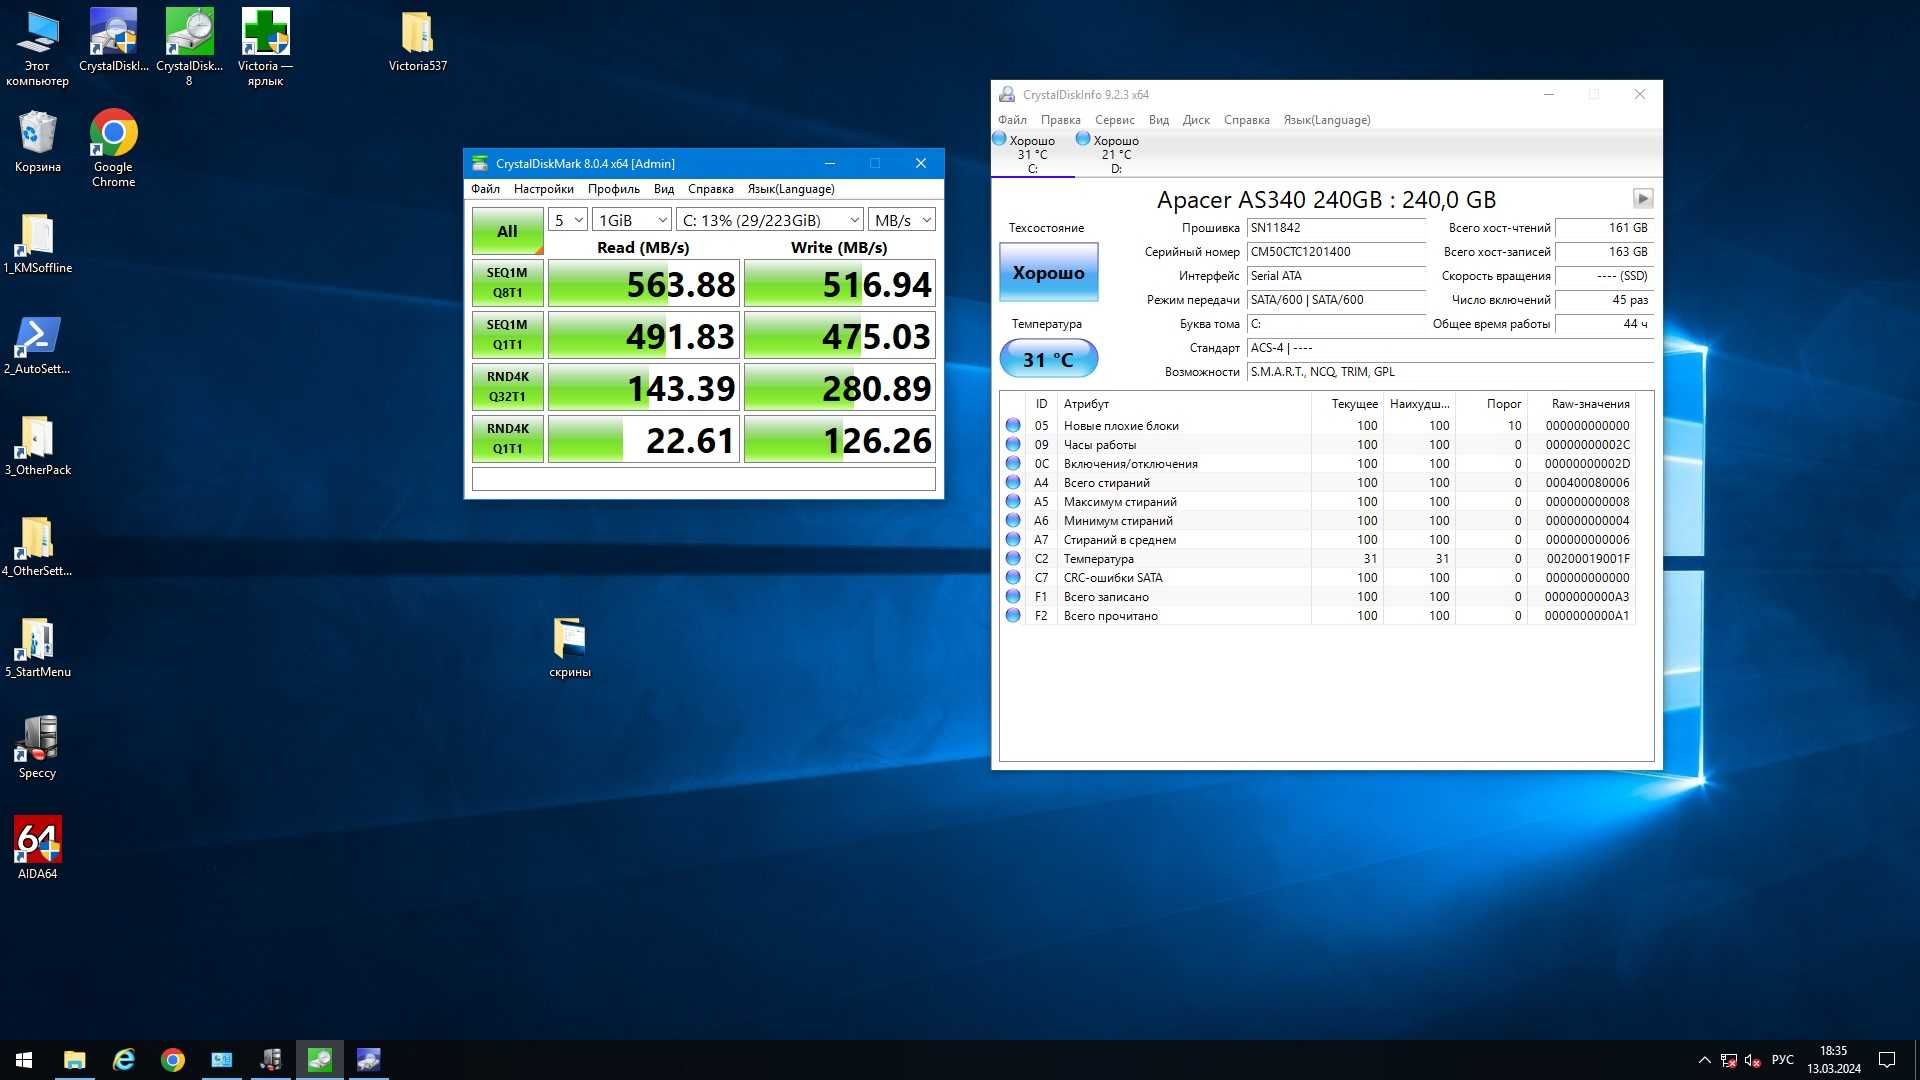
Task: Open Справка menu in CrystalDiskMark
Action: coord(710,189)
